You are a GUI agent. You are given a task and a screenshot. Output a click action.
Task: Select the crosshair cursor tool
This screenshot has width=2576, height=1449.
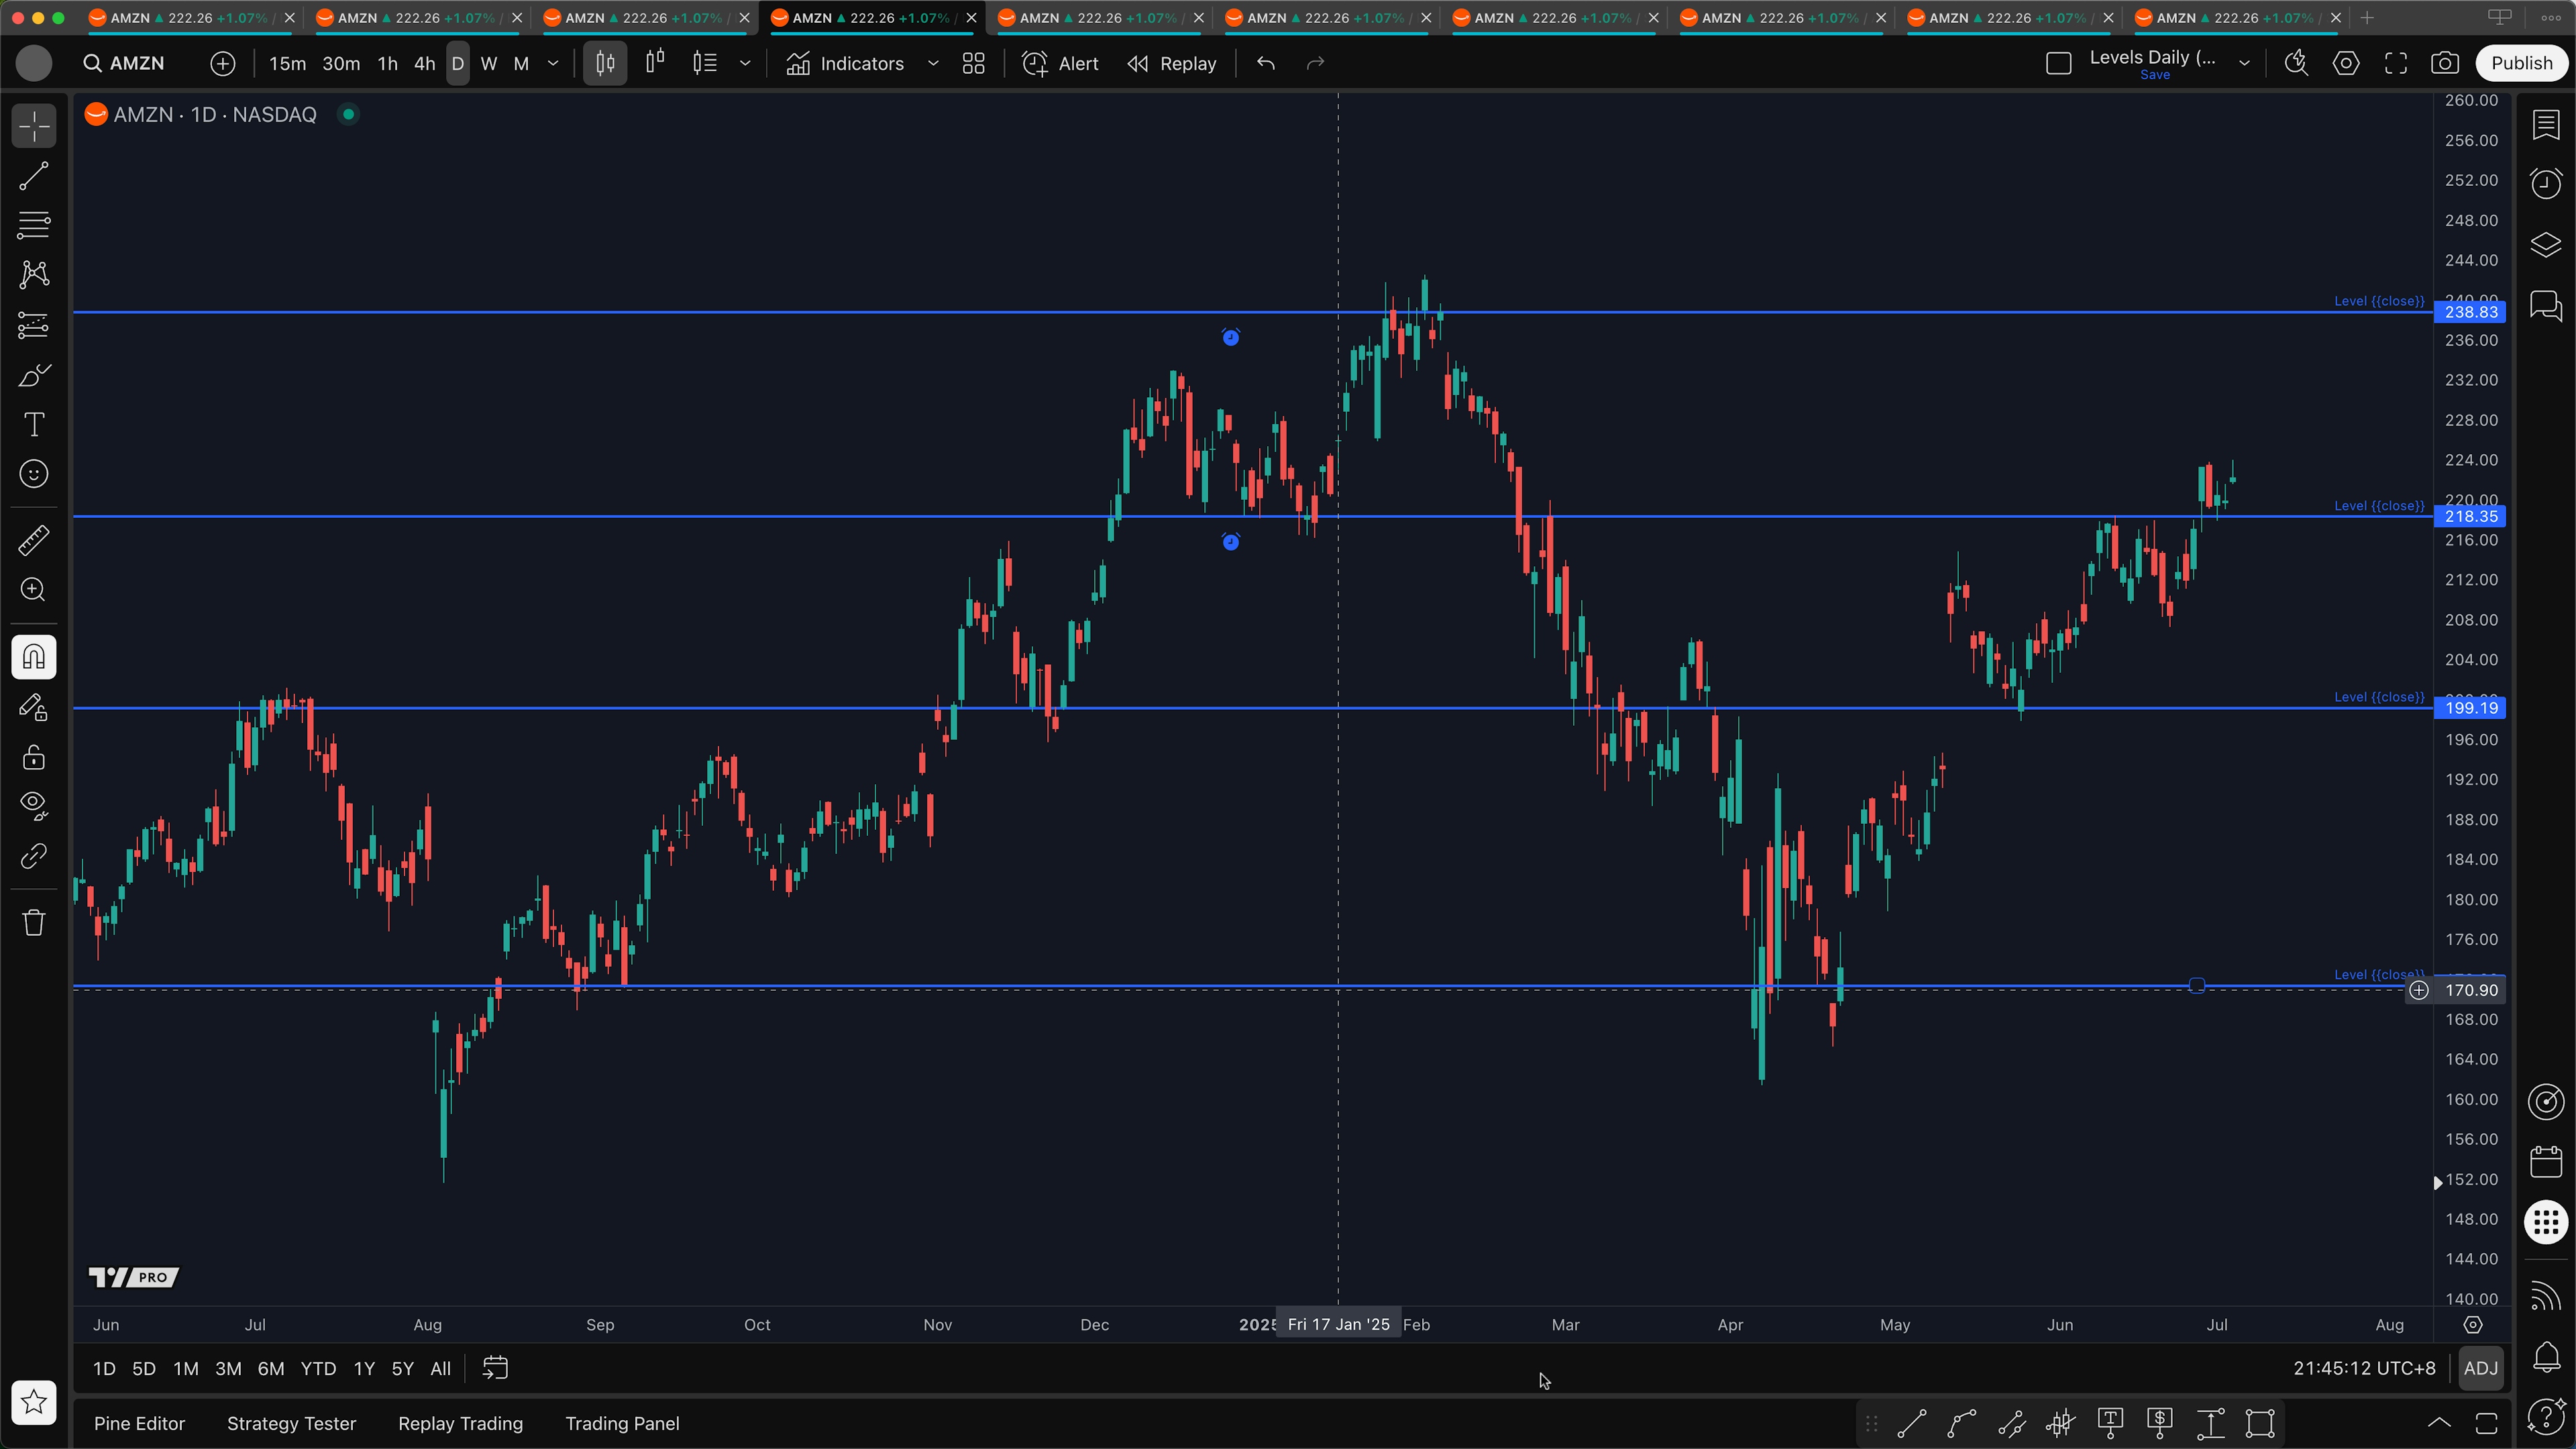34,127
